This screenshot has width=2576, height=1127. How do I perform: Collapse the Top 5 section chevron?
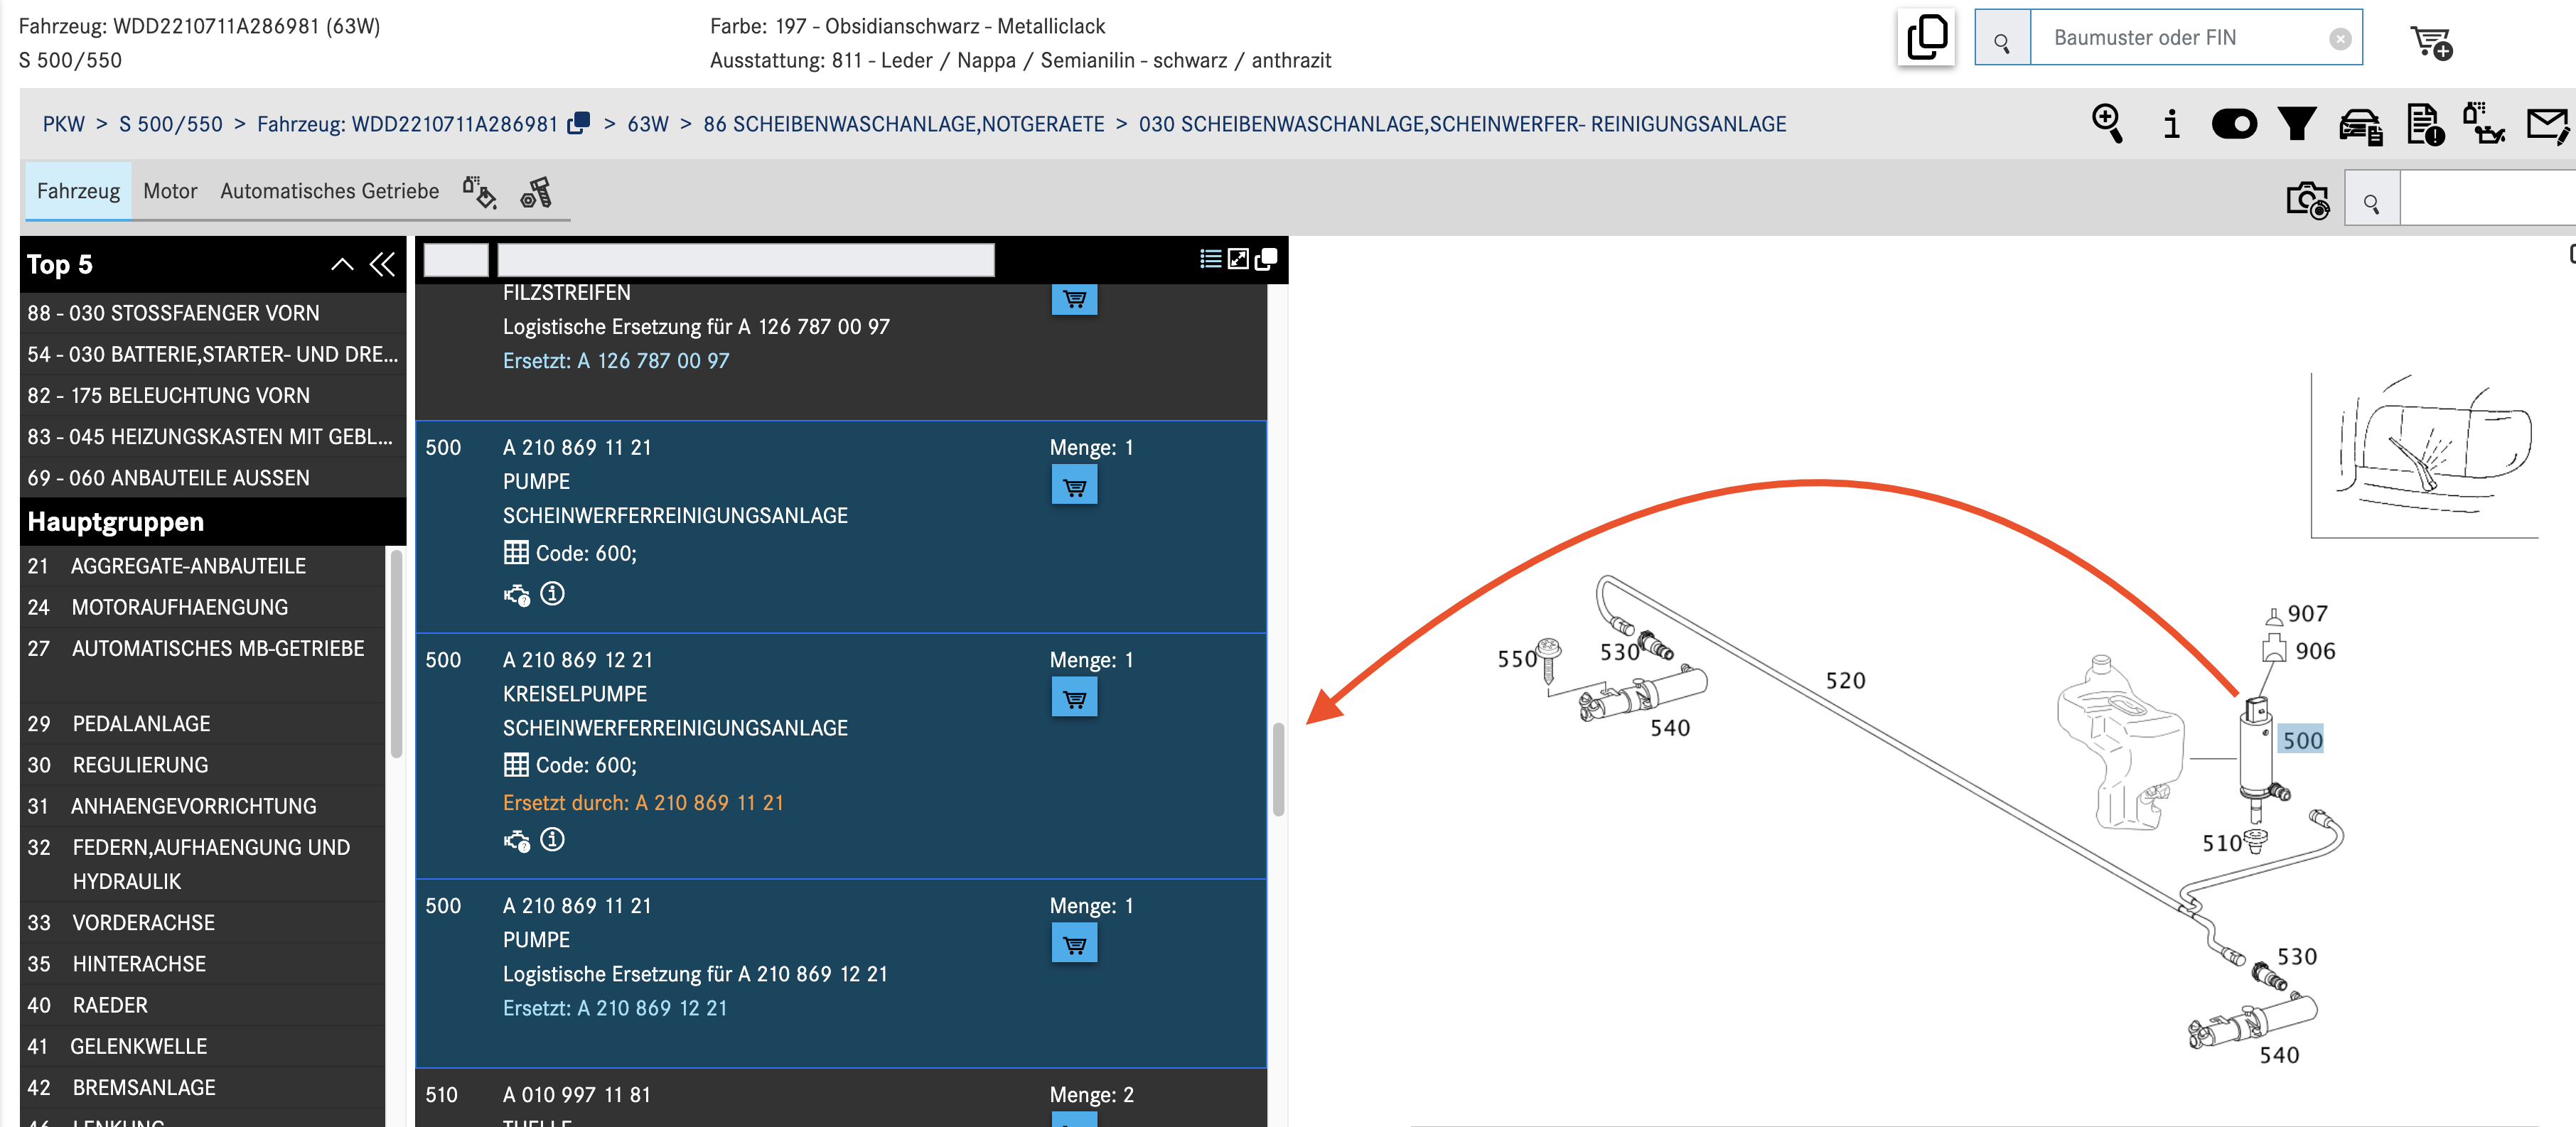(x=342, y=264)
